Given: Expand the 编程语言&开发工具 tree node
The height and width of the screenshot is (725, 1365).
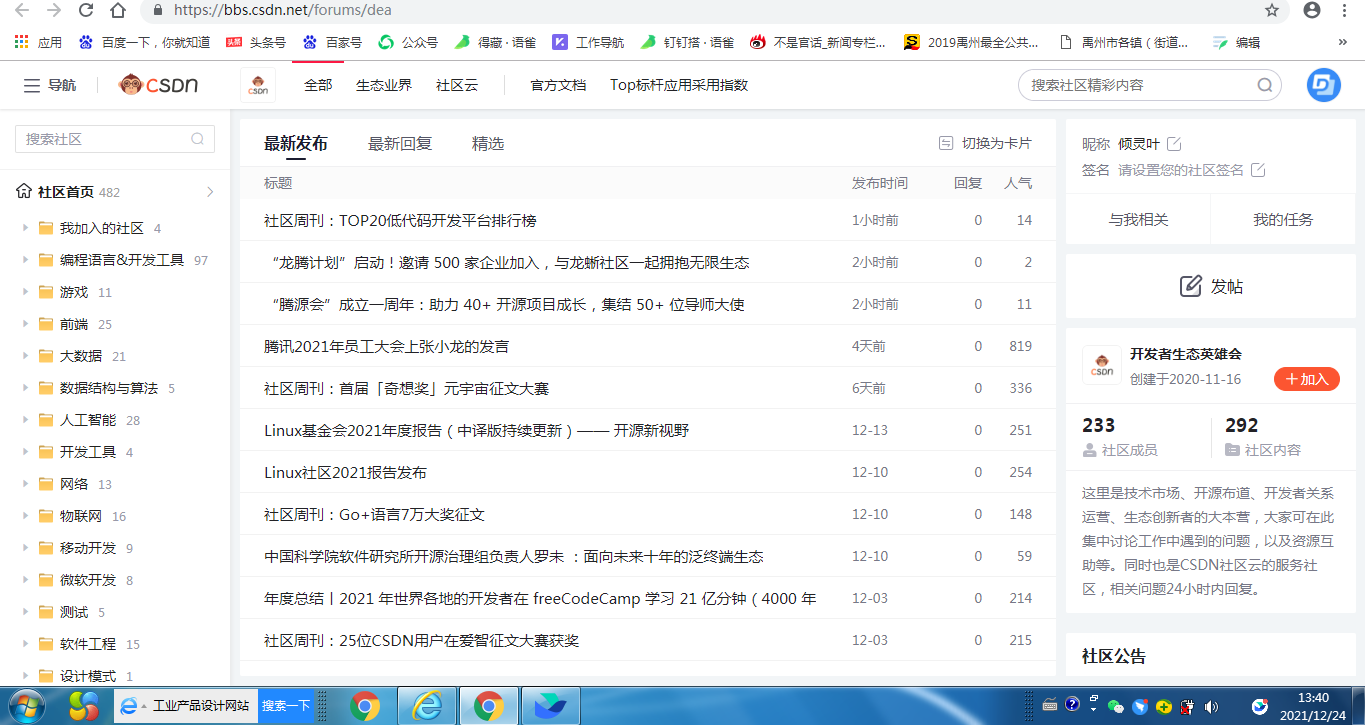Looking at the screenshot, I should tap(25, 260).
